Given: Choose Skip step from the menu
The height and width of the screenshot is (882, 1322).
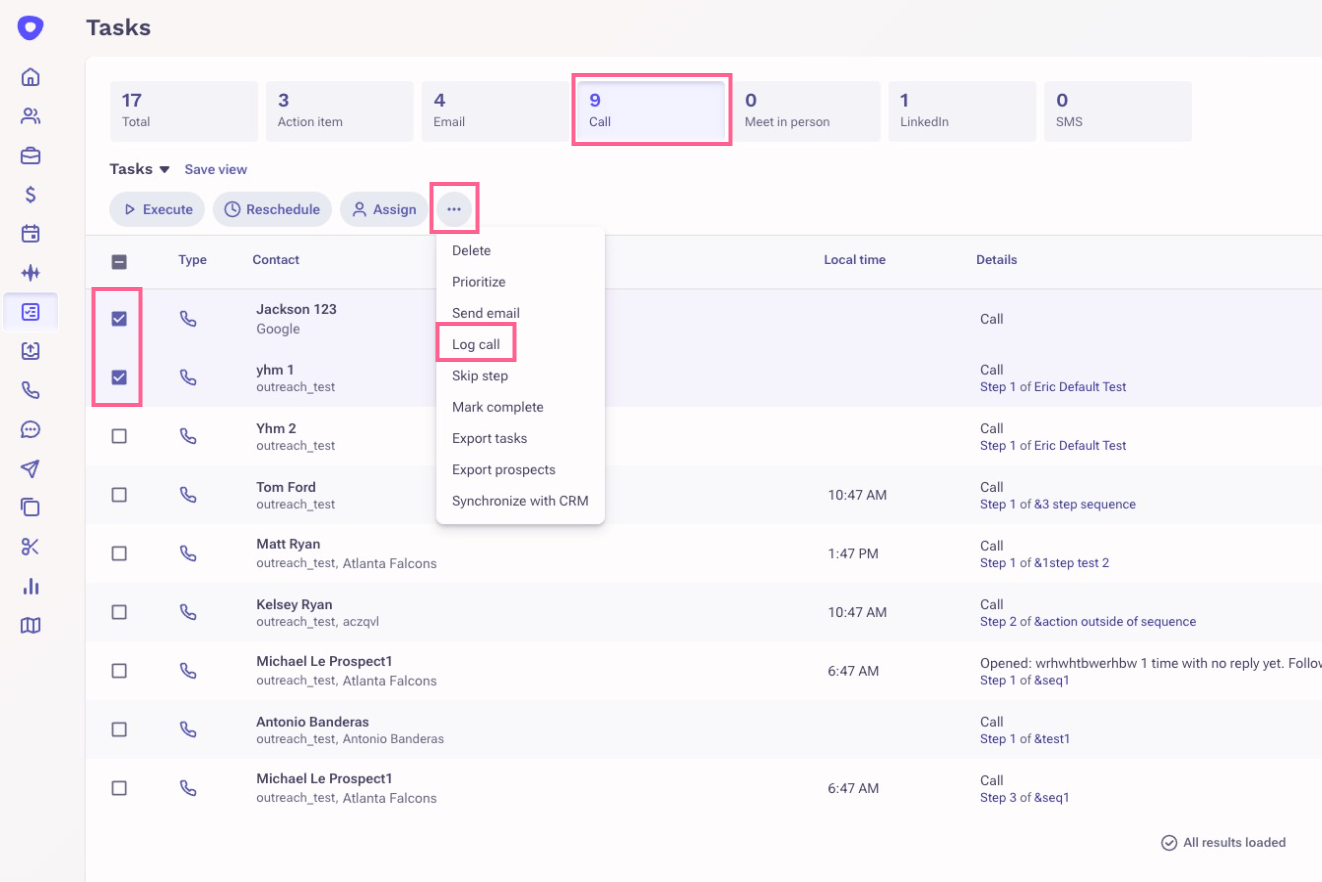Looking at the screenshot, I should [520, 376].
